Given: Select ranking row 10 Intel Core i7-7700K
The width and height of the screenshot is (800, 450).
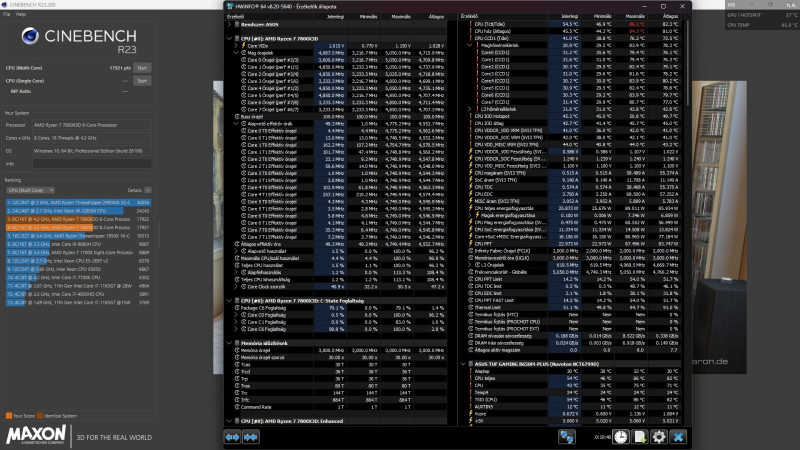Looking at the screenshot, I should pos(78,278).
